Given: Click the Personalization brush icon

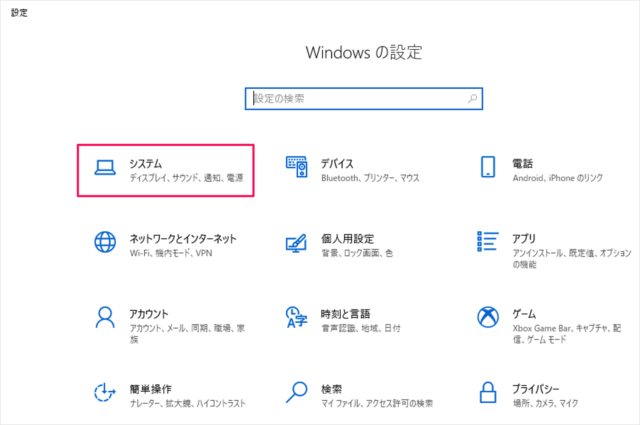Looking at the screenshot, I should coord(296,243).
